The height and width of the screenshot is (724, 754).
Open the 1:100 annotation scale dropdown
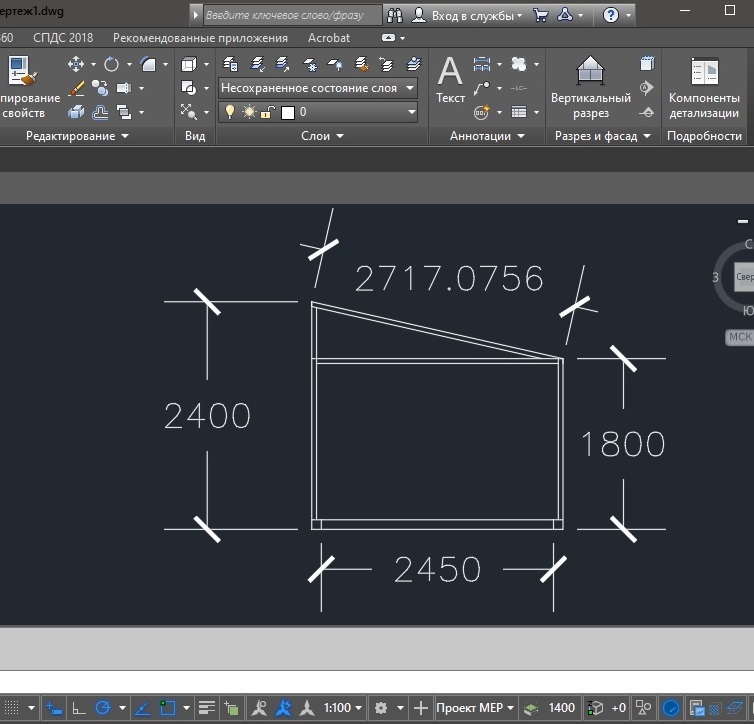(x=342, y=708)
